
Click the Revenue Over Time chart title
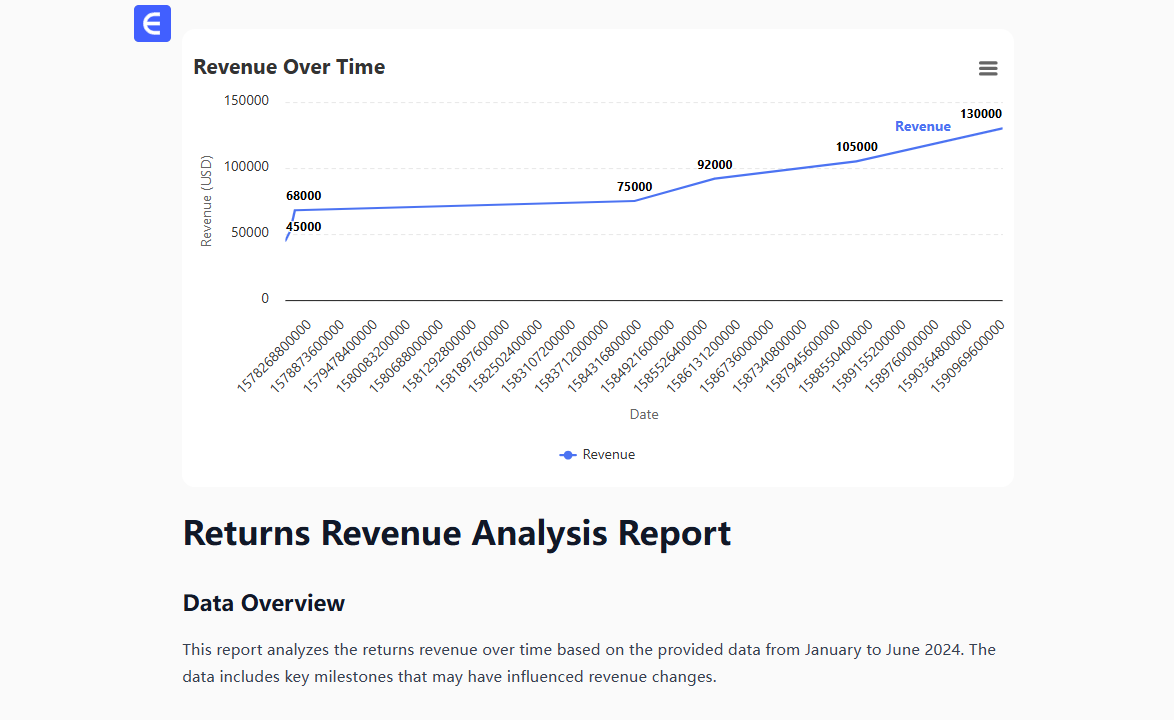[289, 67]
